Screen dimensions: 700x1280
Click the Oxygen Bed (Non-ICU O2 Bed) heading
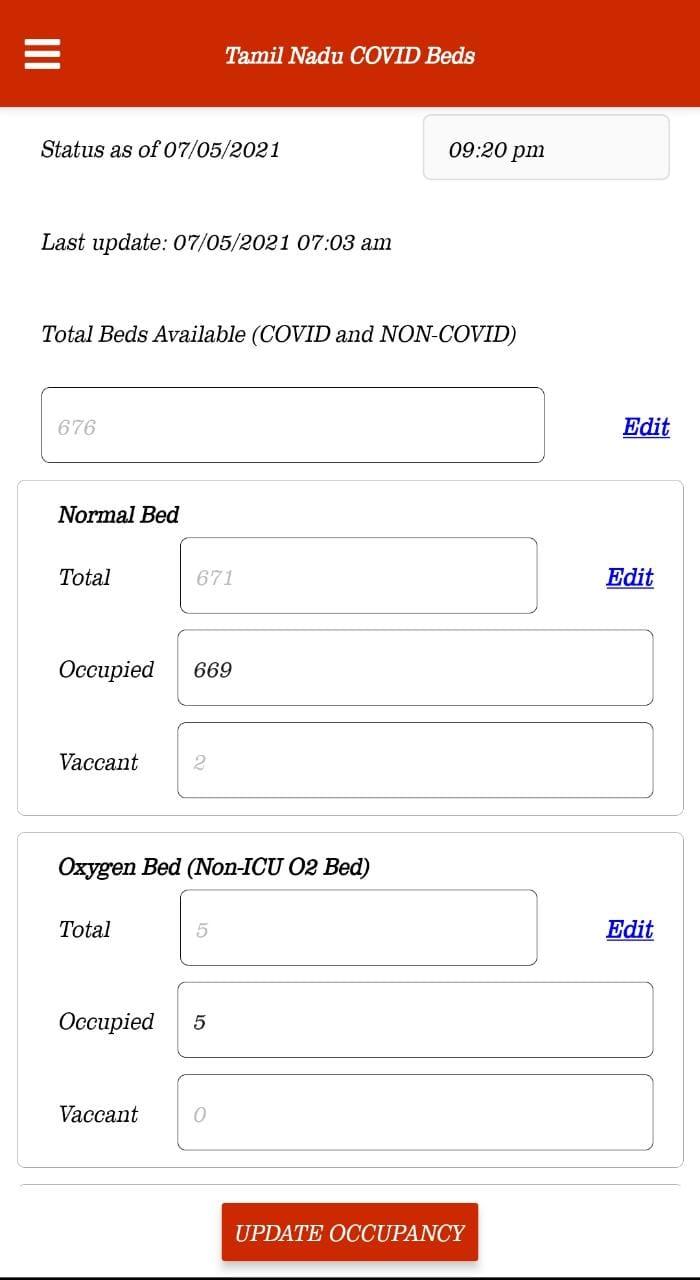click(x=214, y=867)
